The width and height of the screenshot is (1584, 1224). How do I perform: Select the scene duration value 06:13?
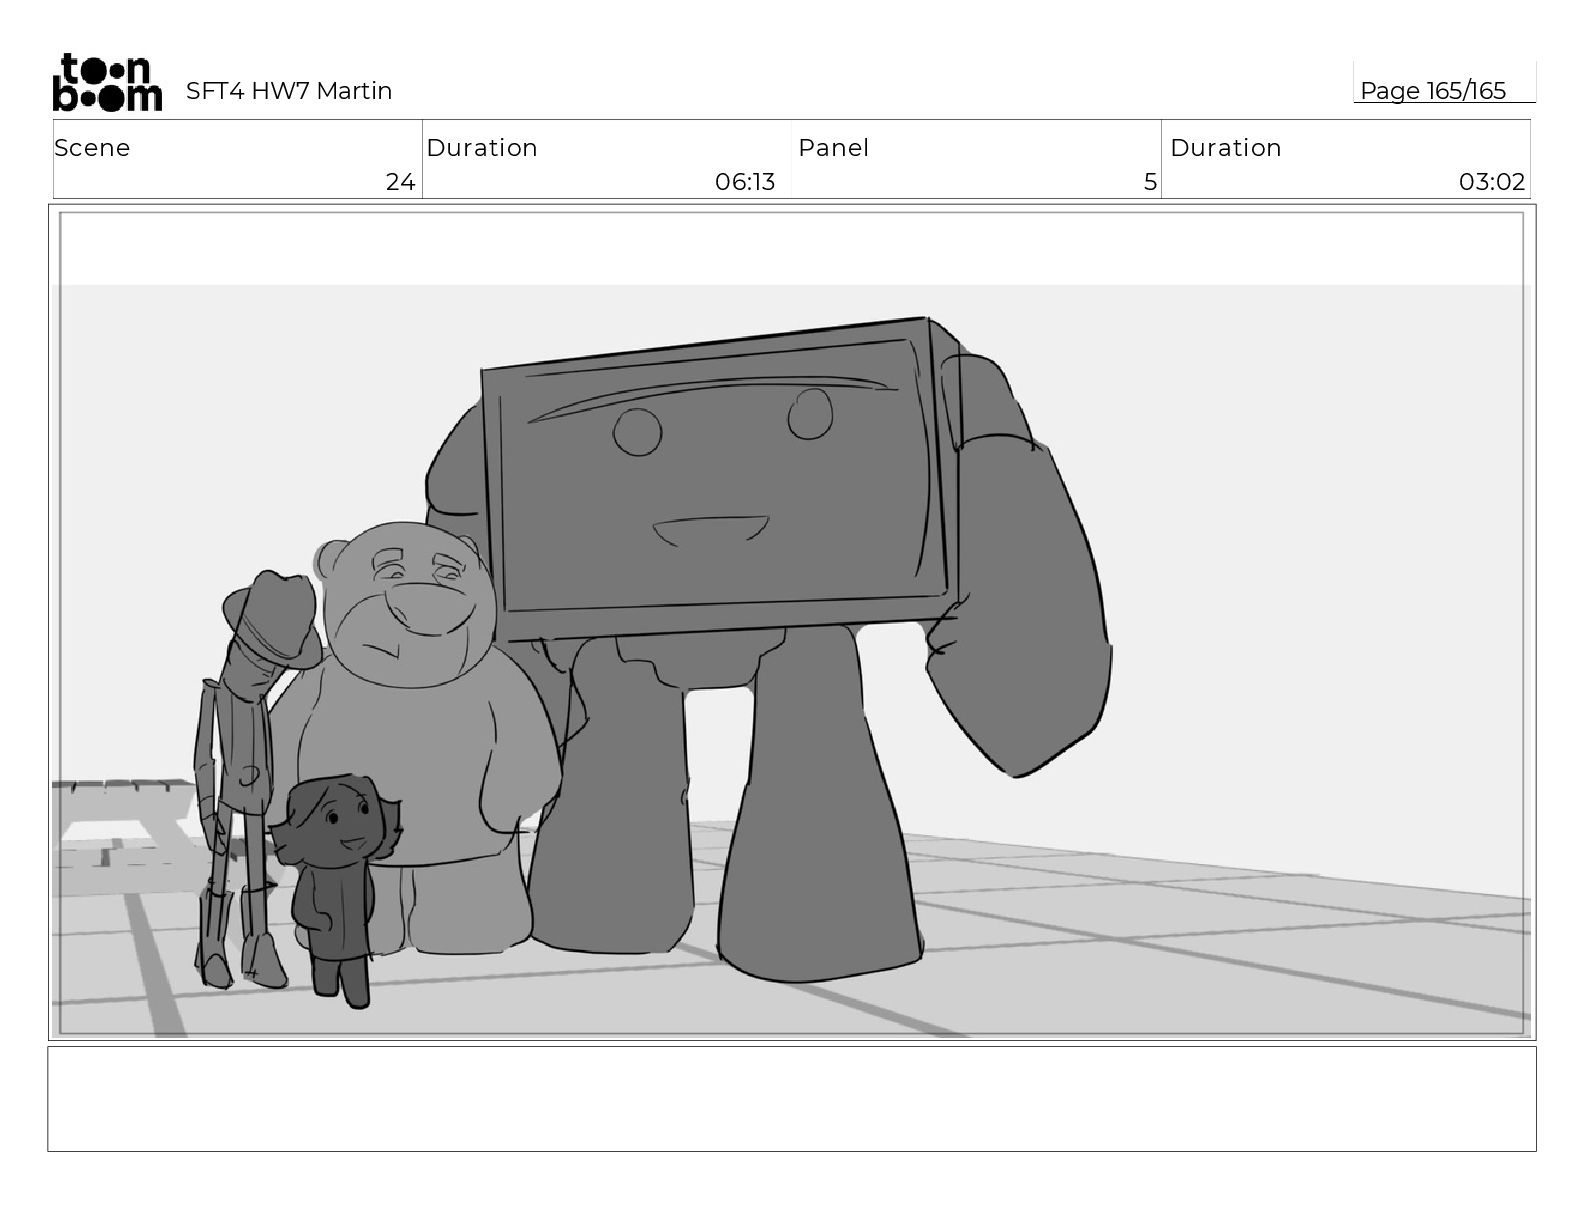point(745,182)
